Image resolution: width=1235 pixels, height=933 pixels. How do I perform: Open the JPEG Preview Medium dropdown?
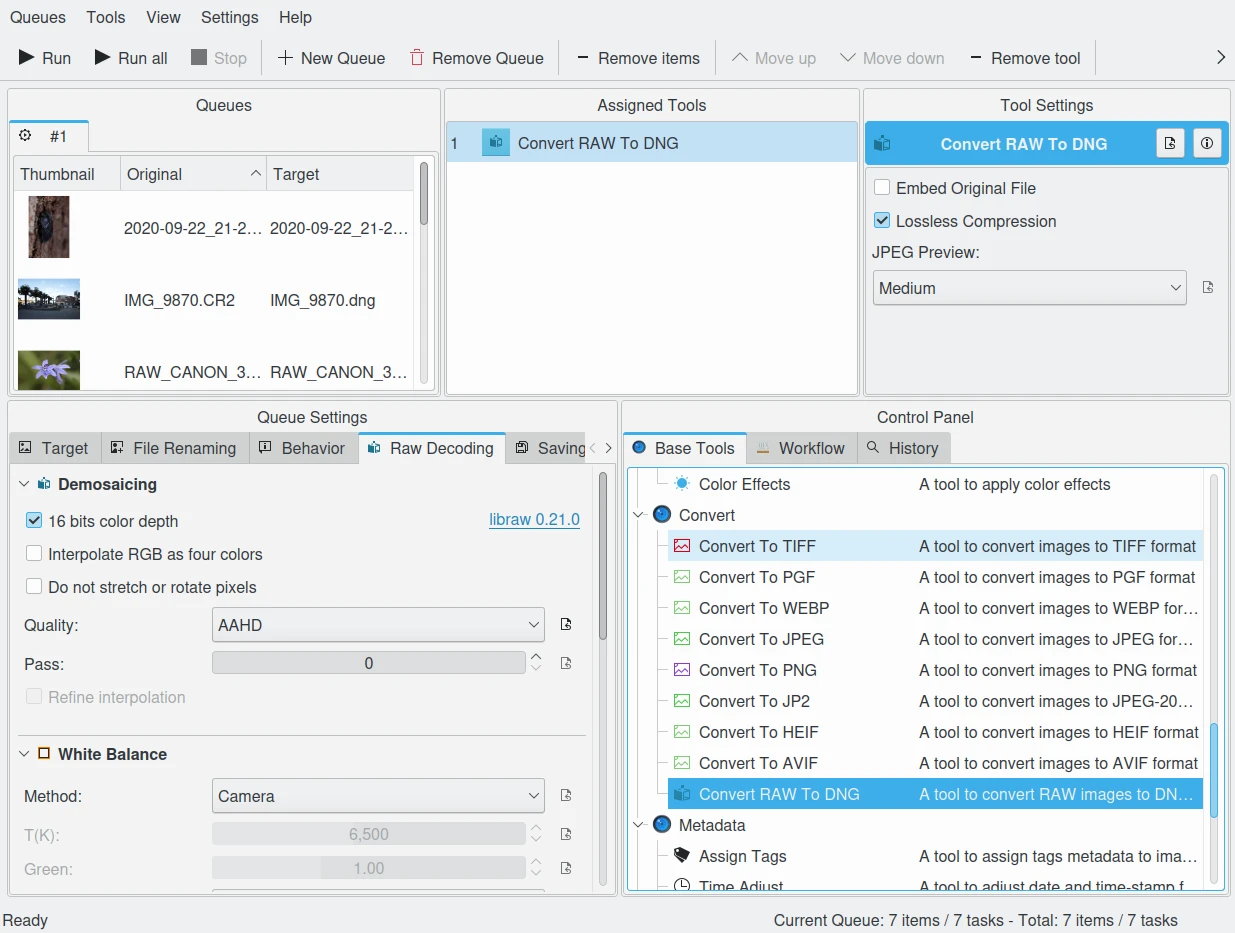1029,288
